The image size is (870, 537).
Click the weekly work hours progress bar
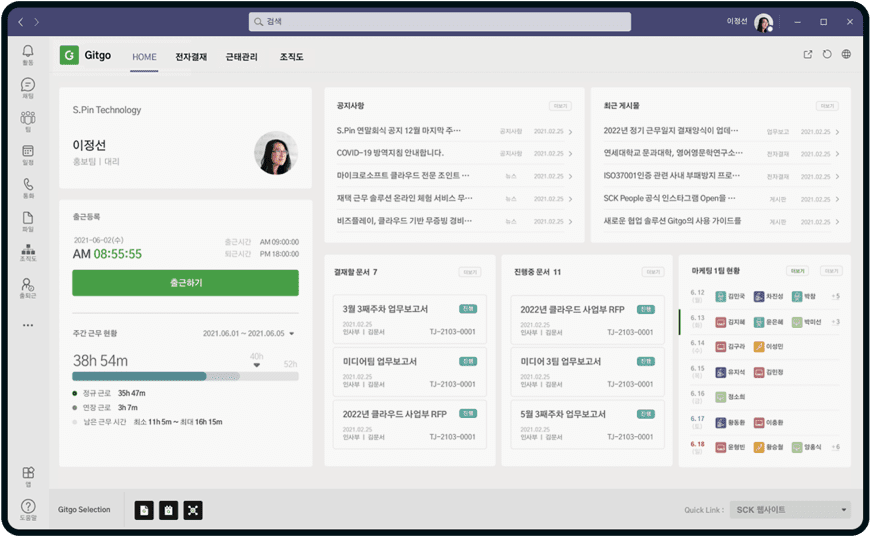[185, 376]
